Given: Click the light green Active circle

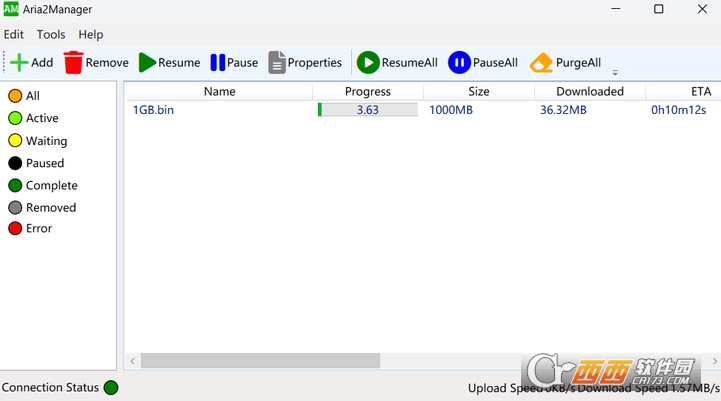Looking at the screenshot, I should point(15,118).
